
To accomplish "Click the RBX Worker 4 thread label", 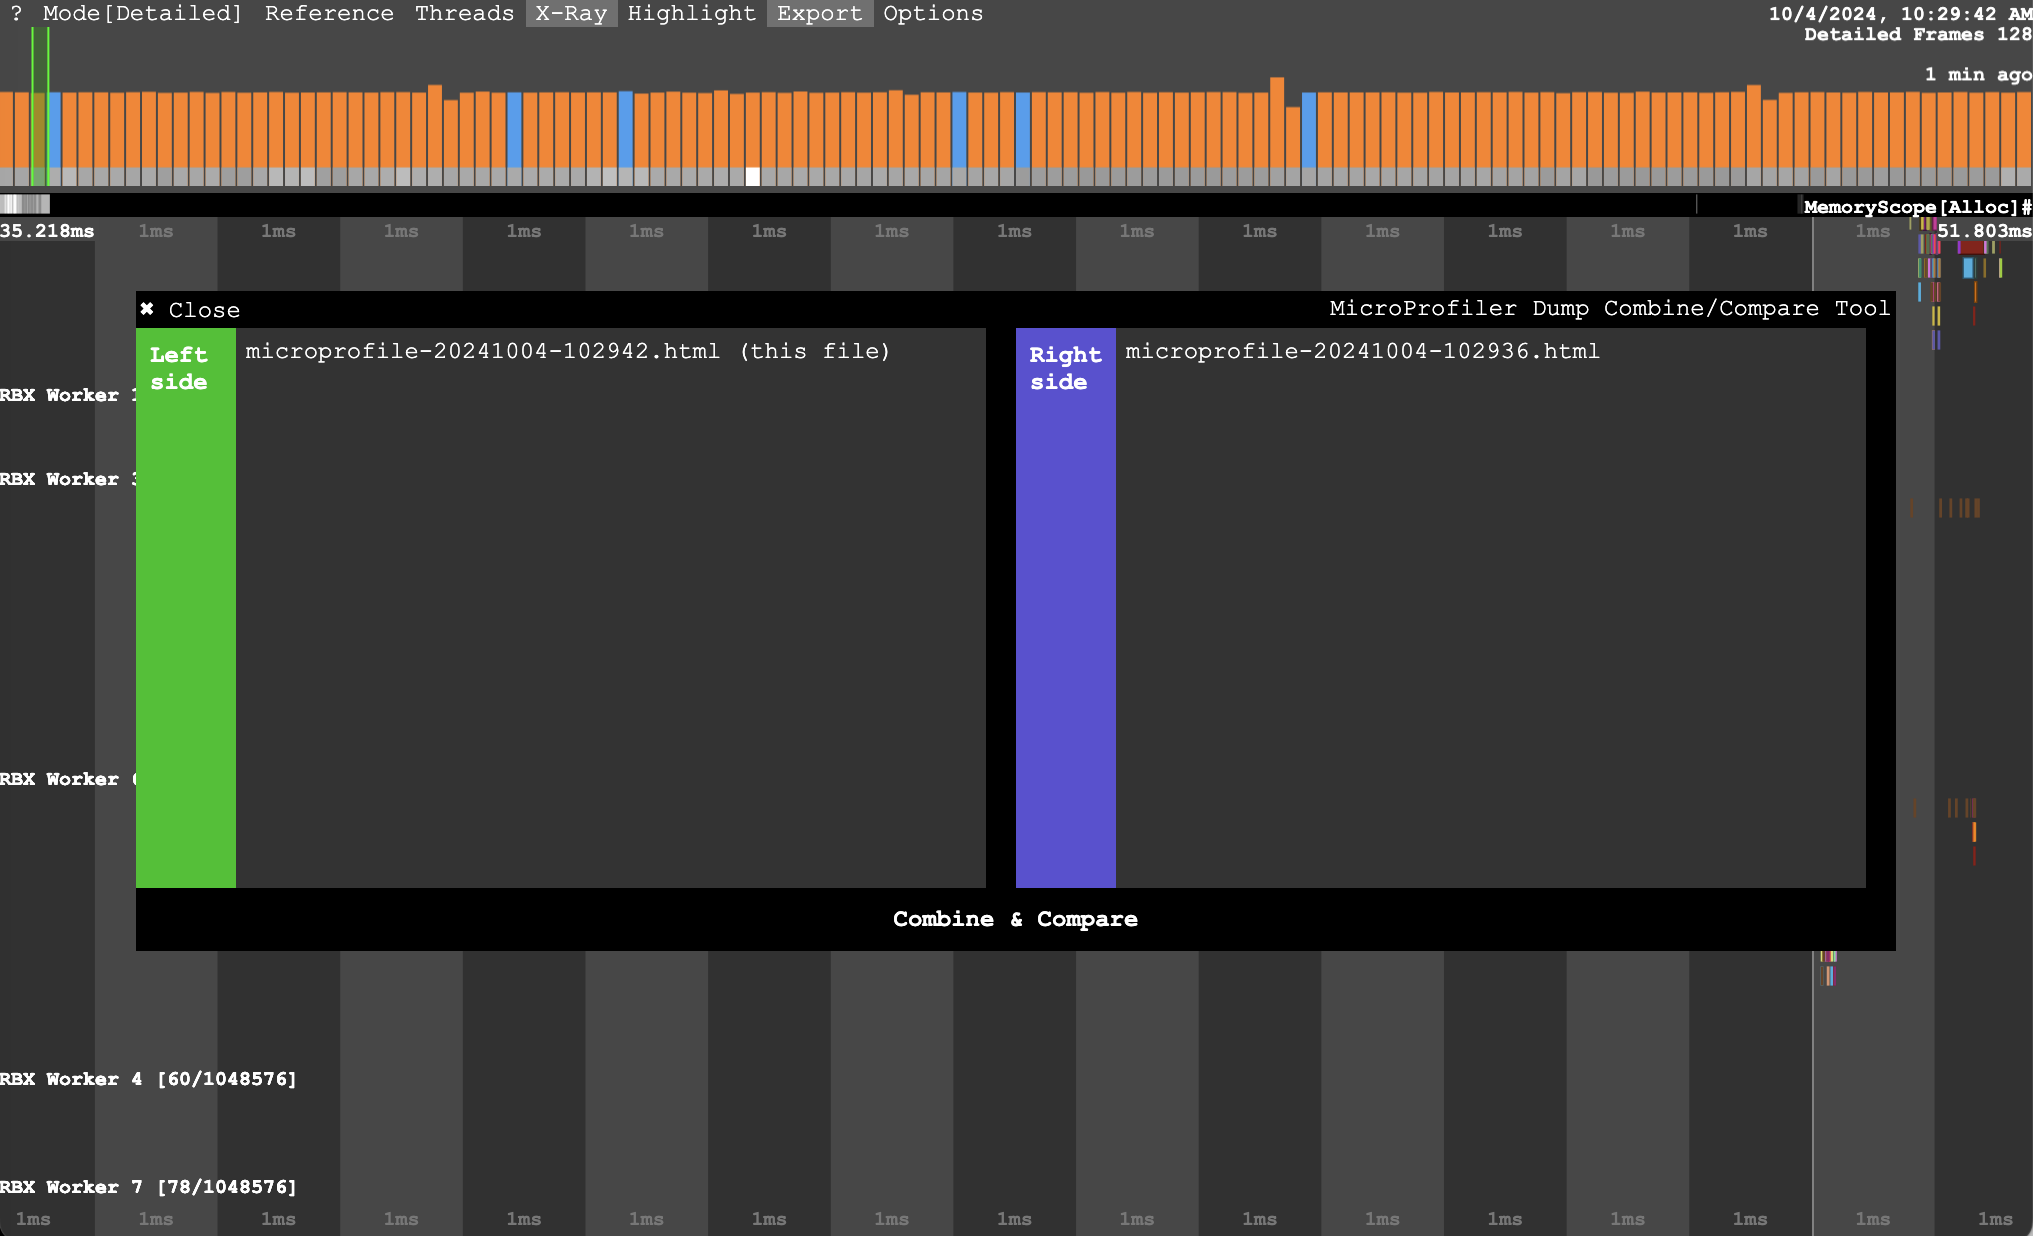I will [x=148, y=1079].
